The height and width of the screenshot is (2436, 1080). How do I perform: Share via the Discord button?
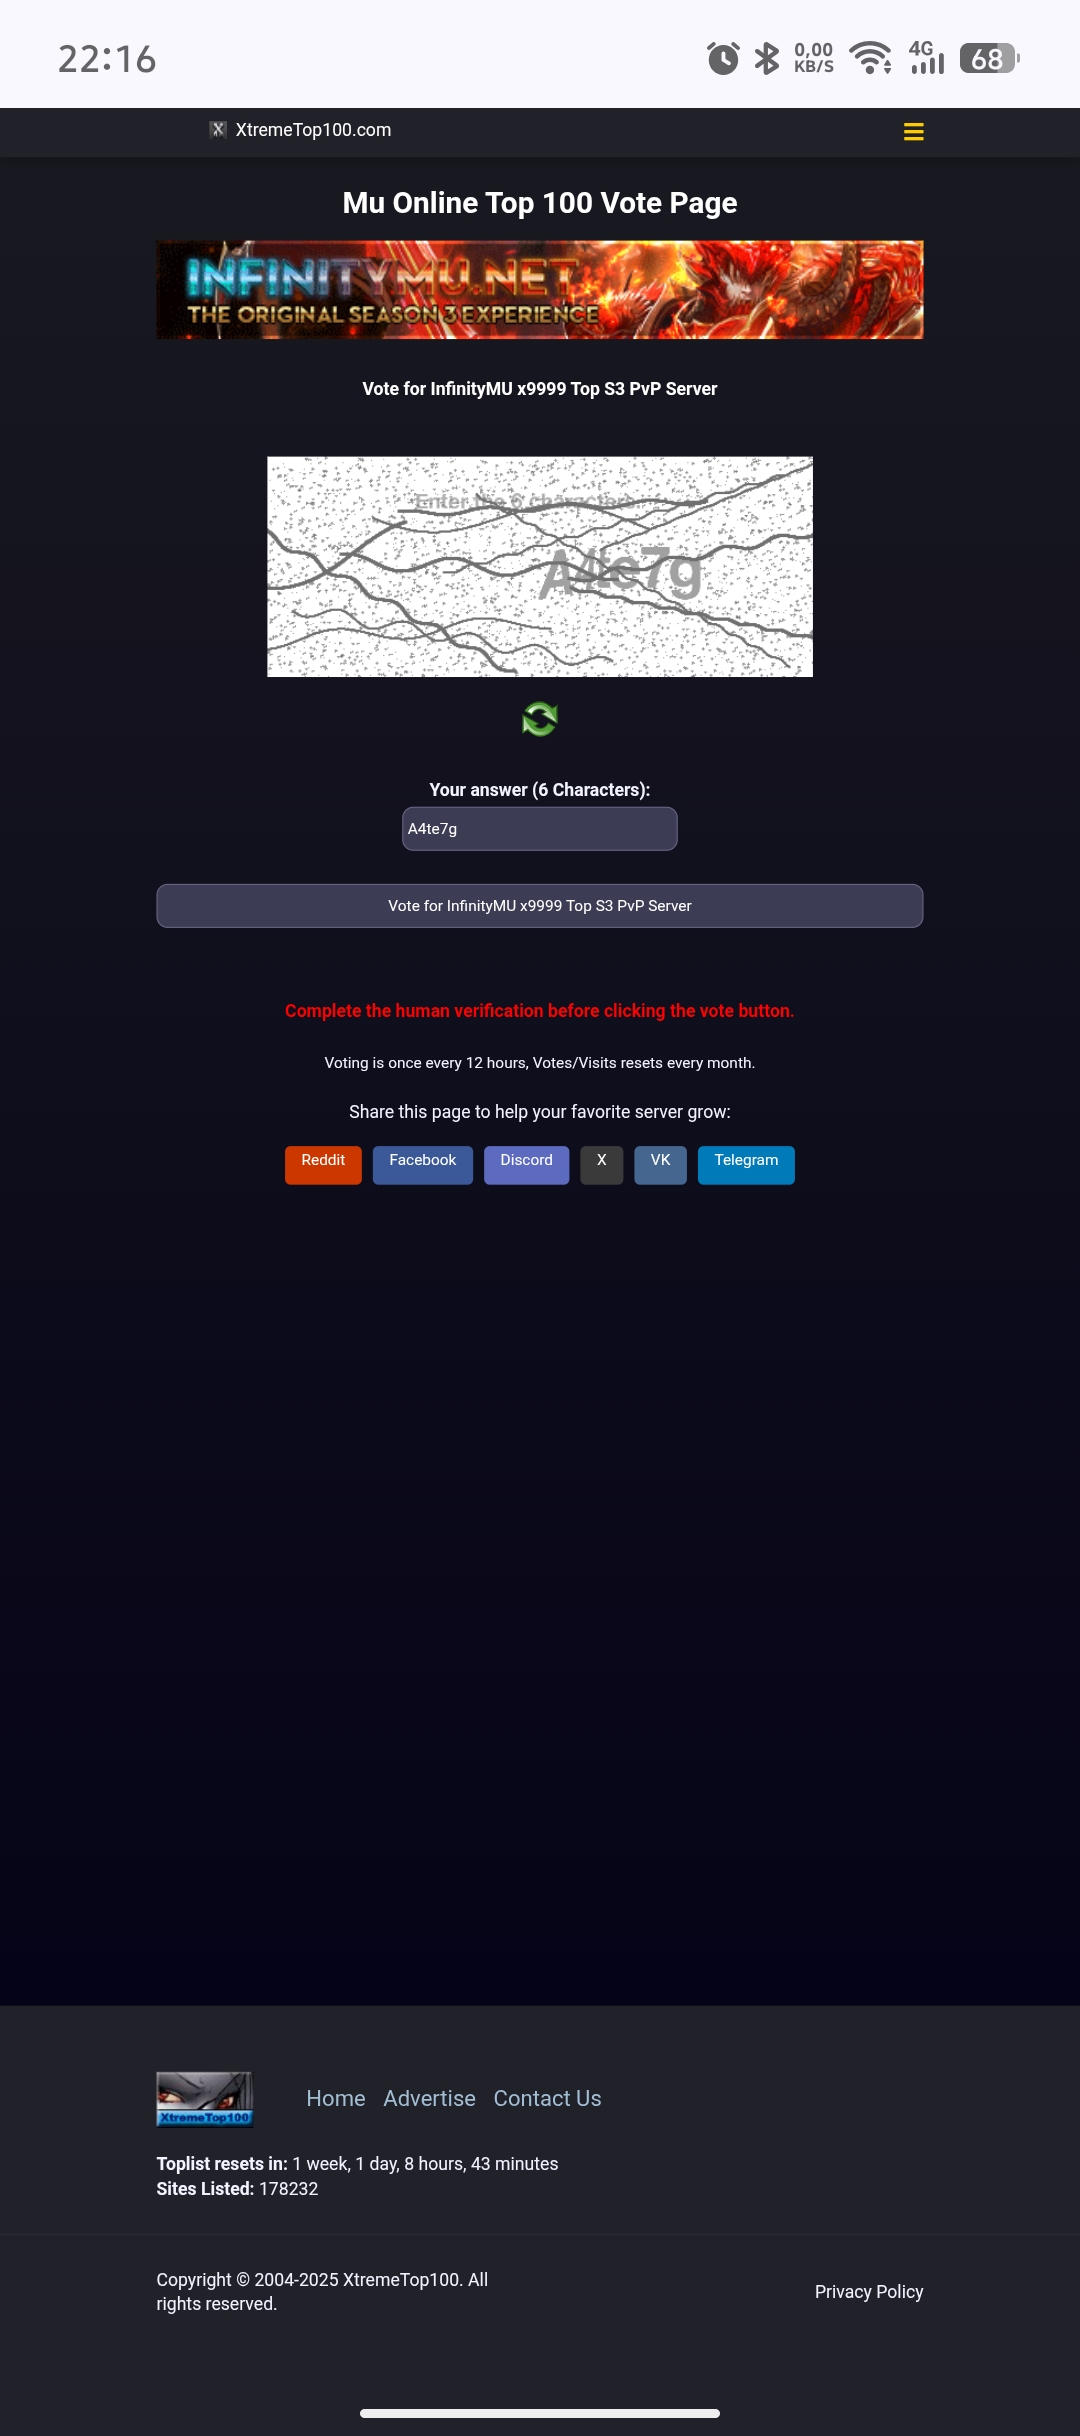click(527, 1165)
